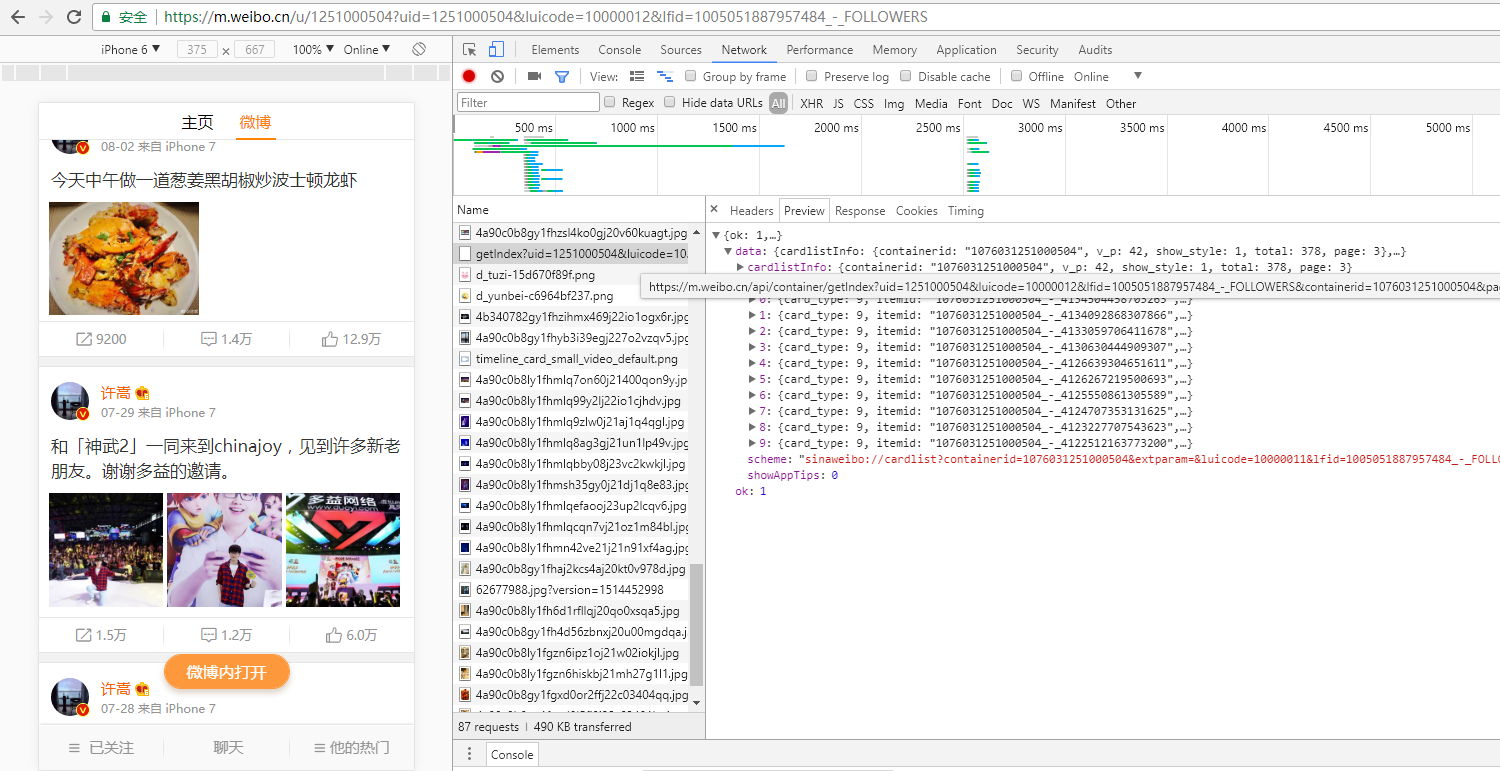Clear the network log

click(x=497, y=76)
